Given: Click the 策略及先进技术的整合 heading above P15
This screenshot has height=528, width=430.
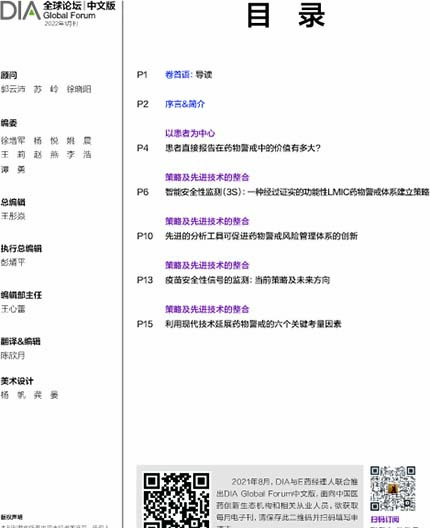Looking at the screenshot, I should point(207,309).
